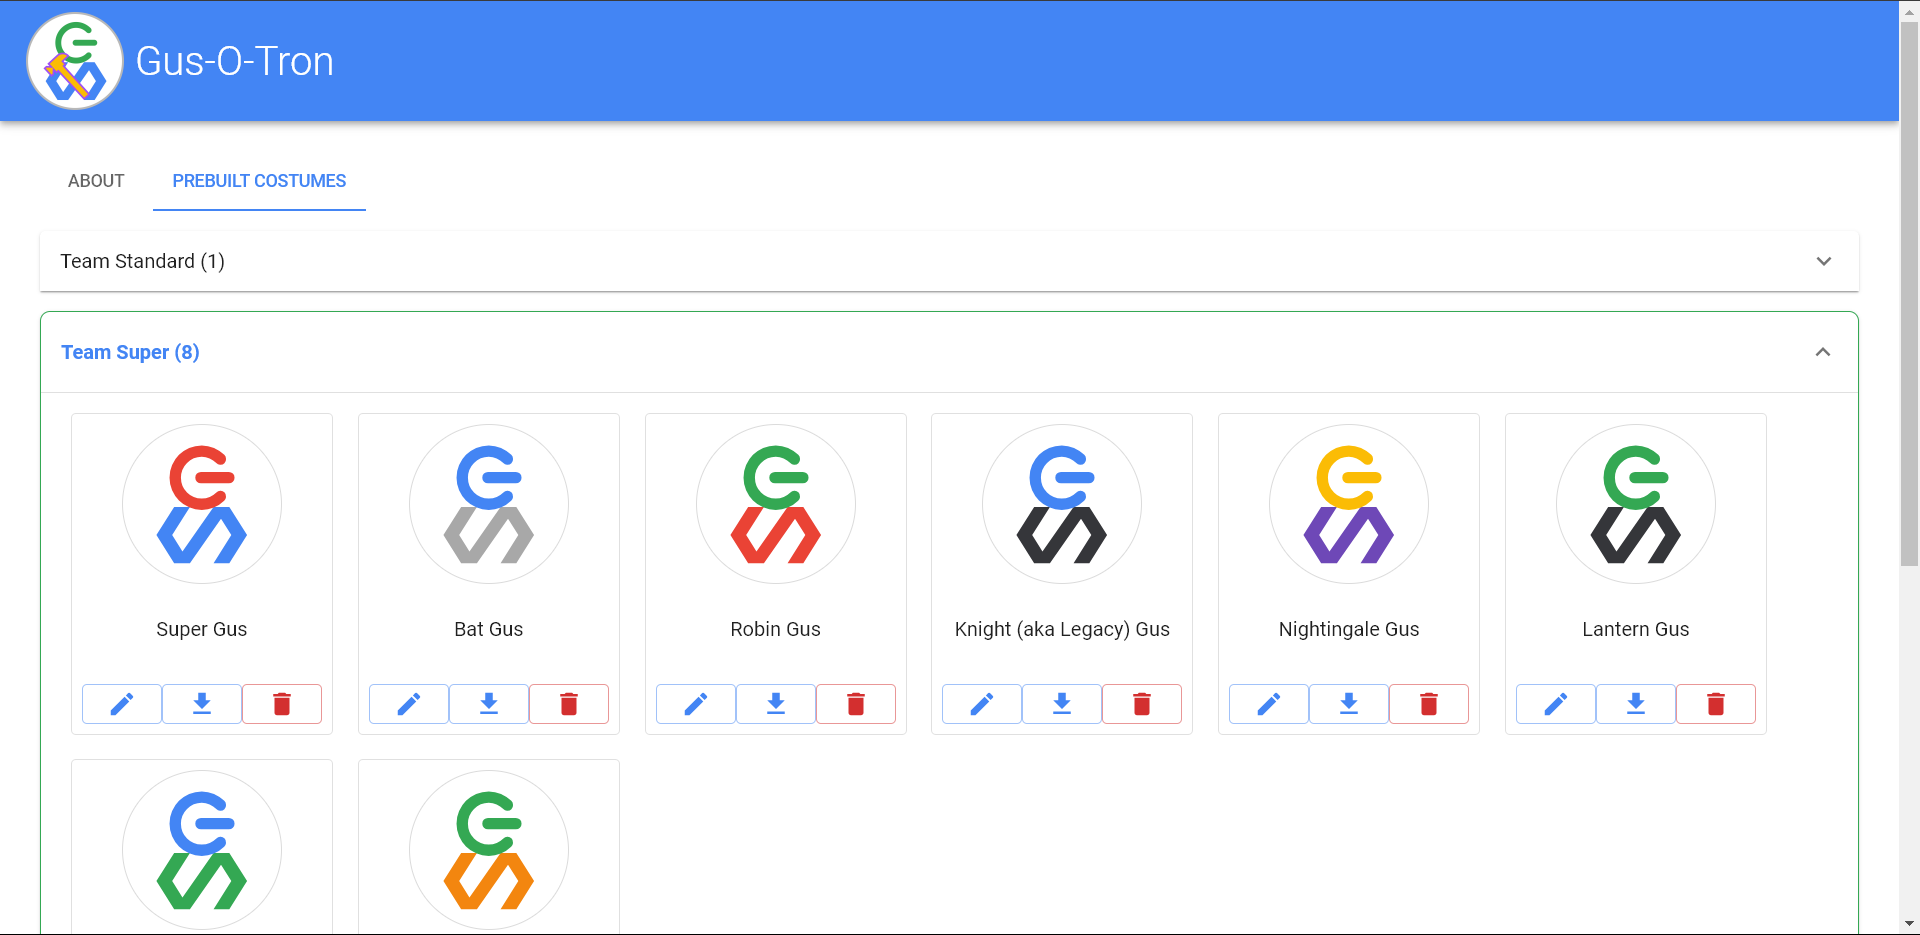The width and height of the screenshot is (1920, 935).
Task: Download the Bat Gus costume
Action: pos(489,704)
